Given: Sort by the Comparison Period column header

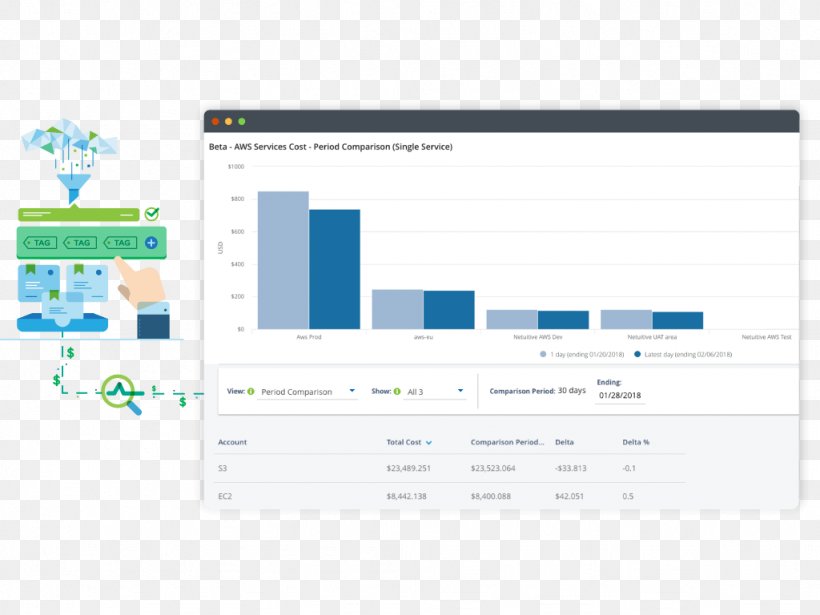Looking at the screenshot, I should click(x=507, y=442).
